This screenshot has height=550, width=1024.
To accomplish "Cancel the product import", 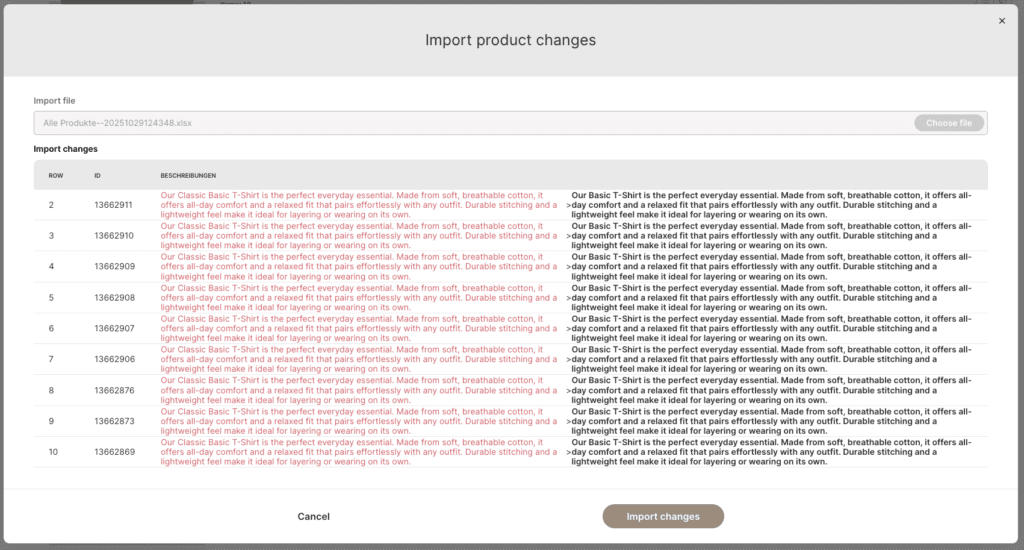I will tap(313, 516).
